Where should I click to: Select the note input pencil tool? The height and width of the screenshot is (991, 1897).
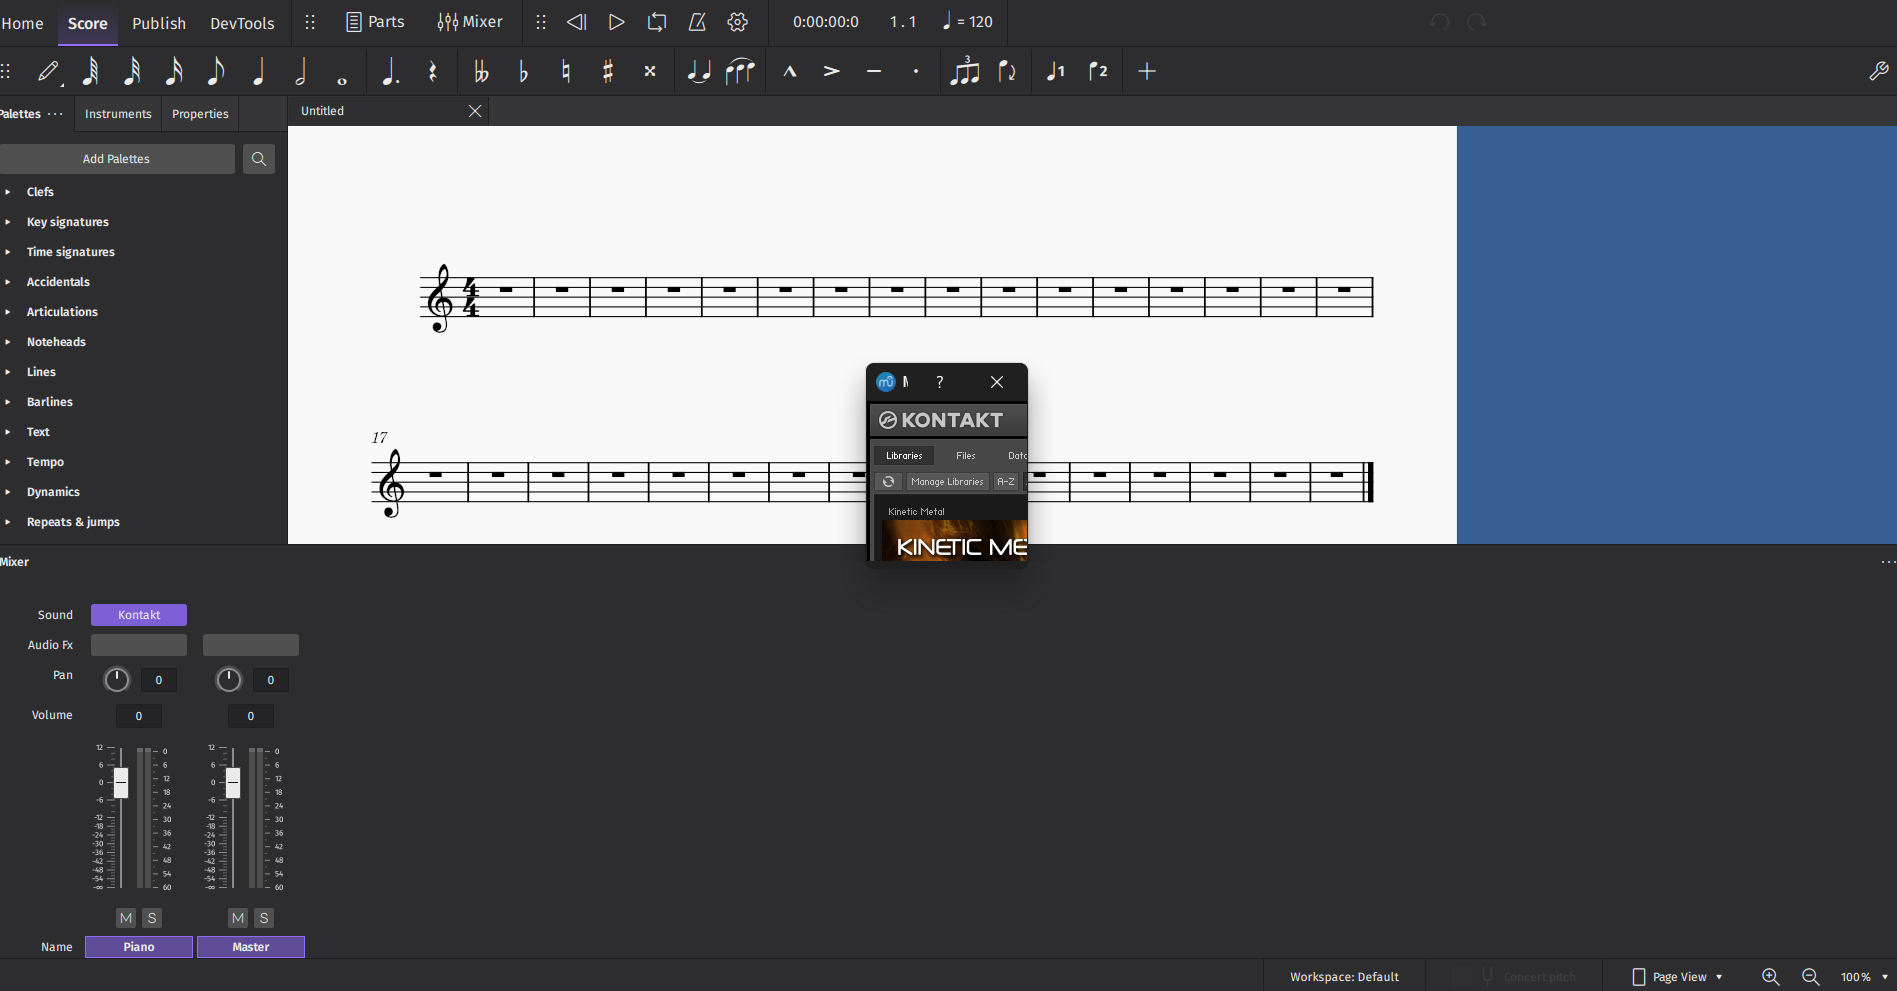click(47, 71)
